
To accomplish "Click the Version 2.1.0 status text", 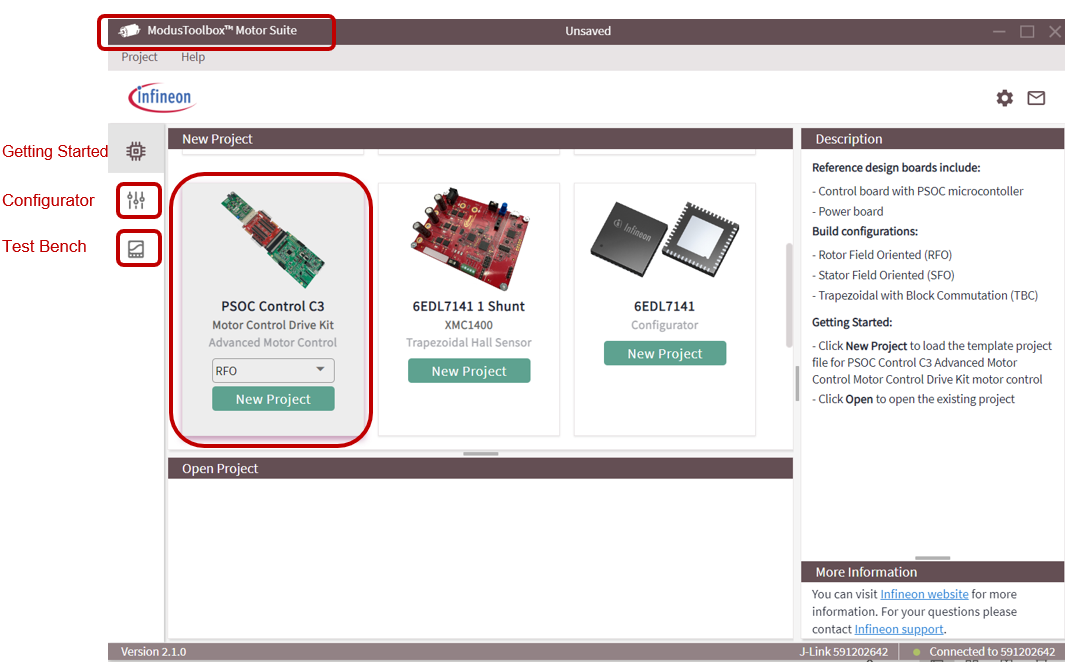I will coord(153,652).
